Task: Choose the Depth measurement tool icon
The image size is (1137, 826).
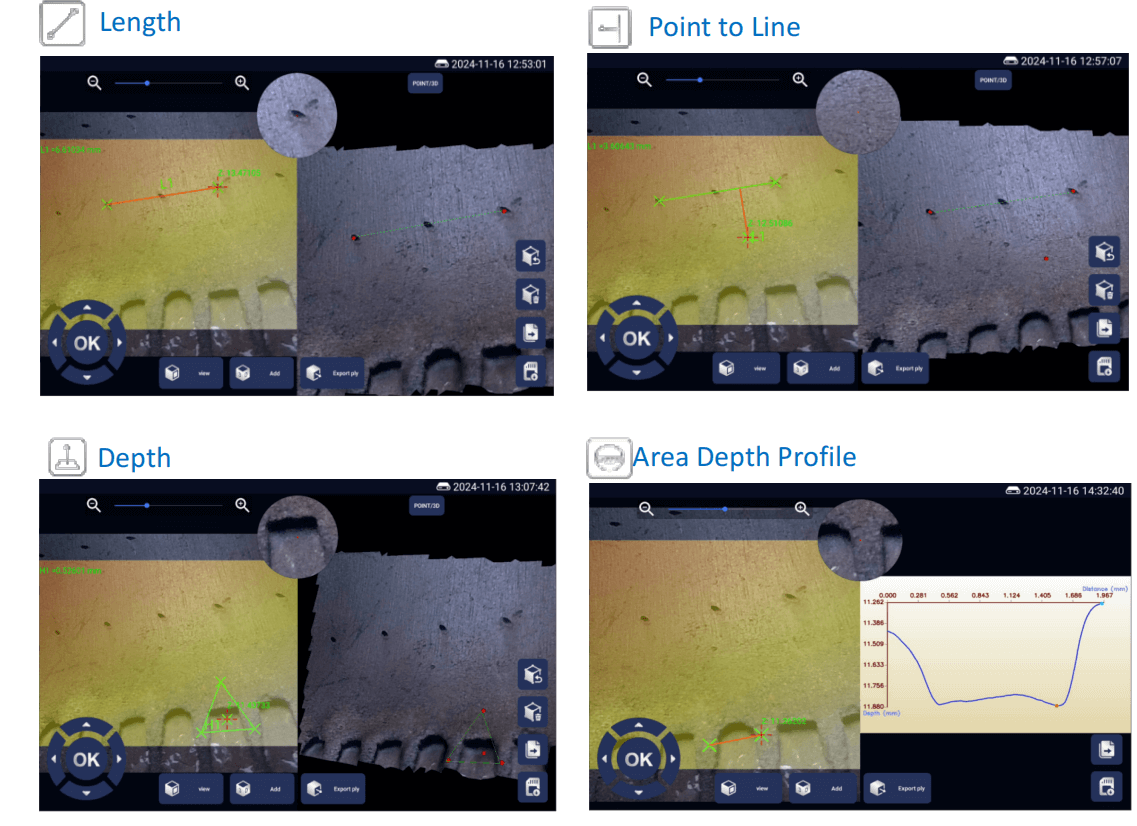Action: pos(67,457)
